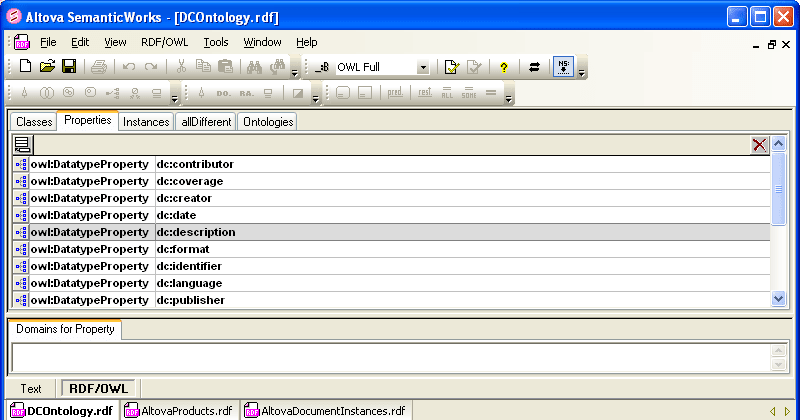This screenshot has height=420, width=800.
Task: Click the Paste clipboard icon
Action: coord(225,66)
